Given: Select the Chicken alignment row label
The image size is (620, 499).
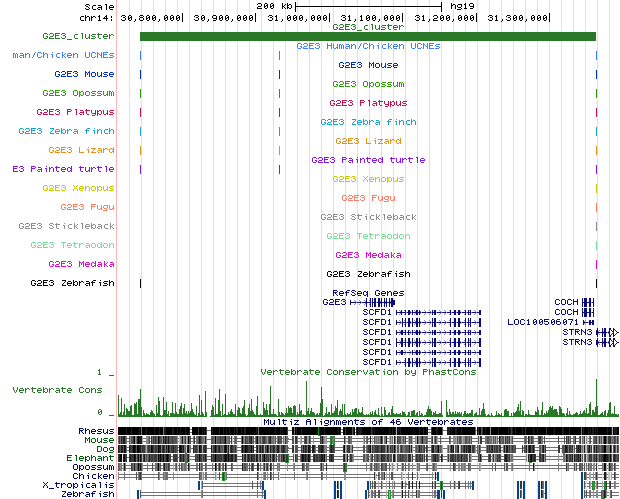Looking at the screenshot, I should [95, 475].
